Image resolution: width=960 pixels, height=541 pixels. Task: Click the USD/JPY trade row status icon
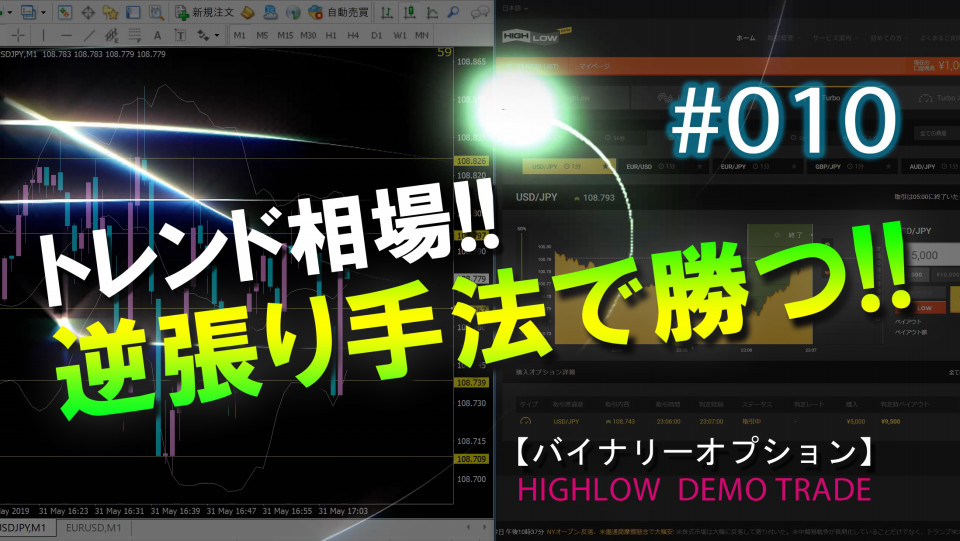pos(525,422)
